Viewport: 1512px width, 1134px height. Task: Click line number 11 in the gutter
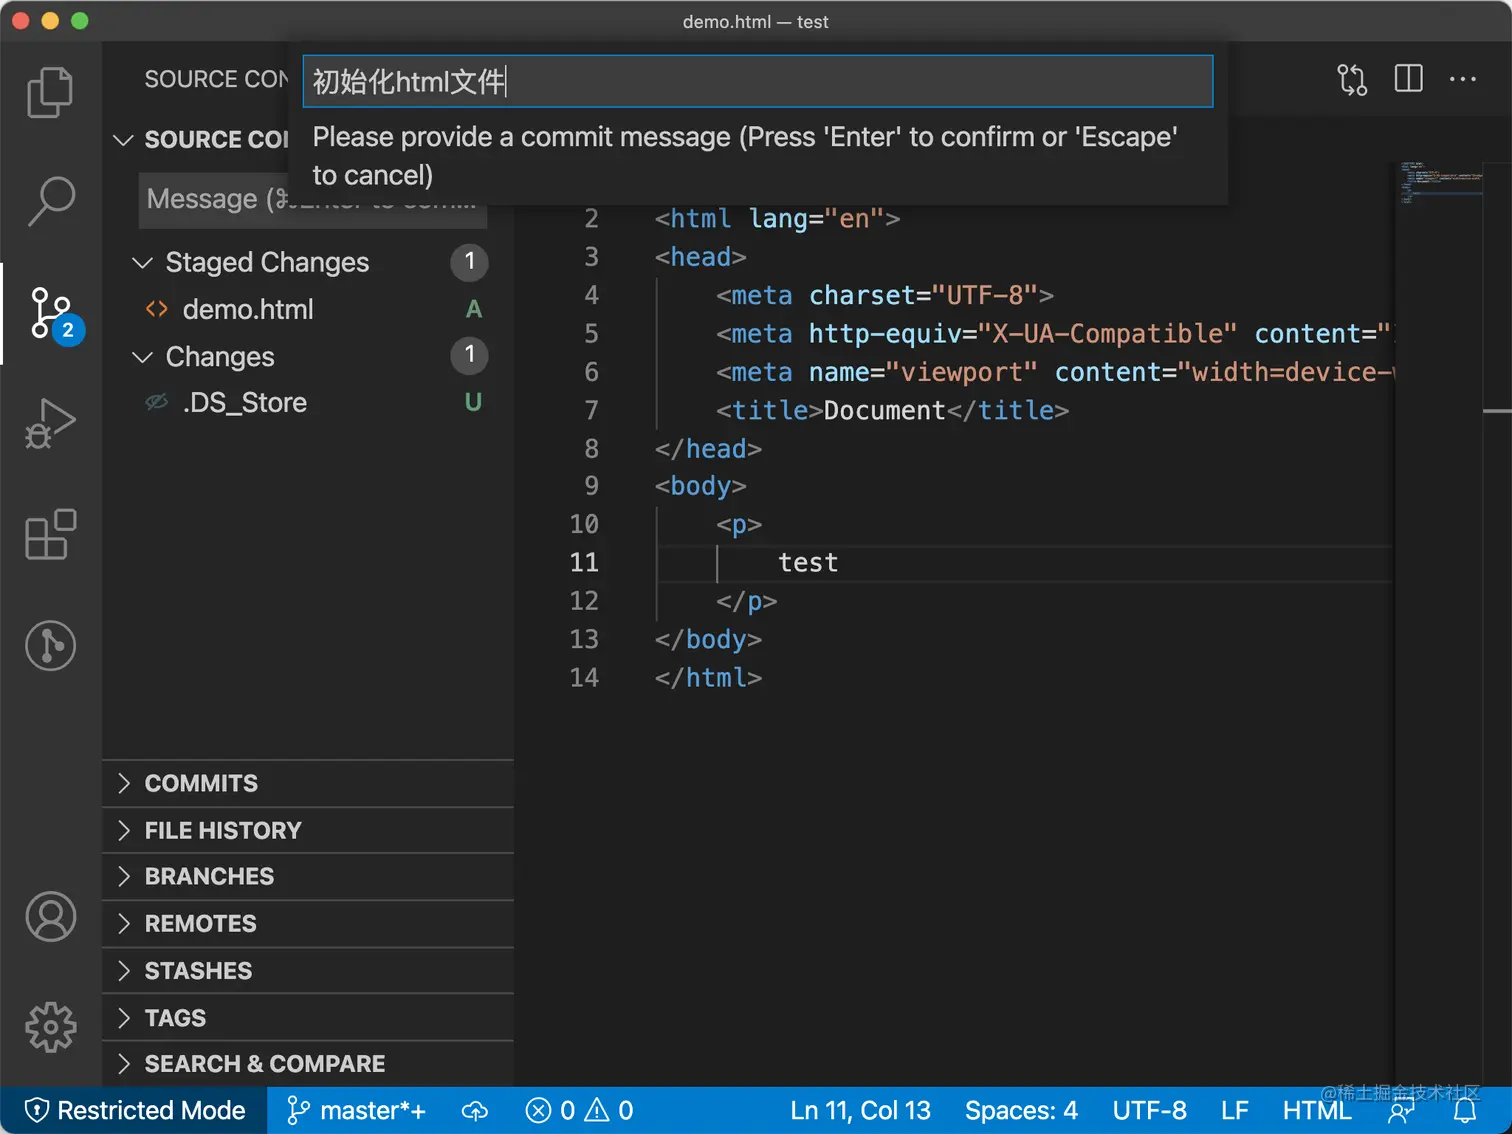584,562
